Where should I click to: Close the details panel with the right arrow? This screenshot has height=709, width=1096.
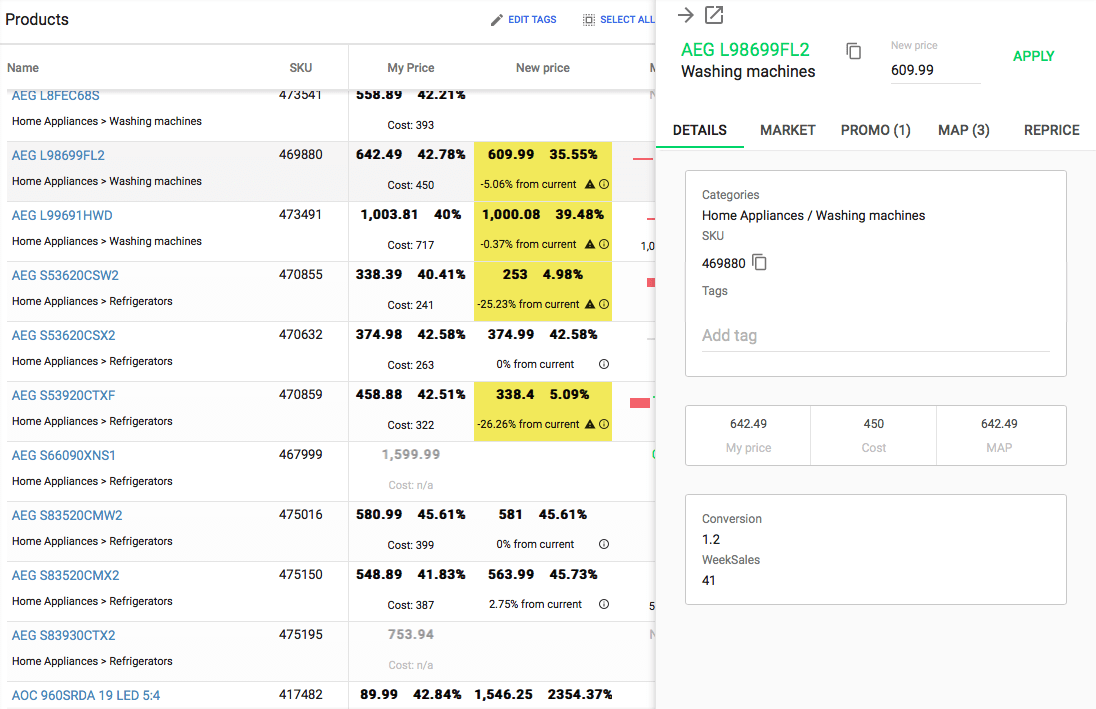pyautogui.click(x=686, y=15)
